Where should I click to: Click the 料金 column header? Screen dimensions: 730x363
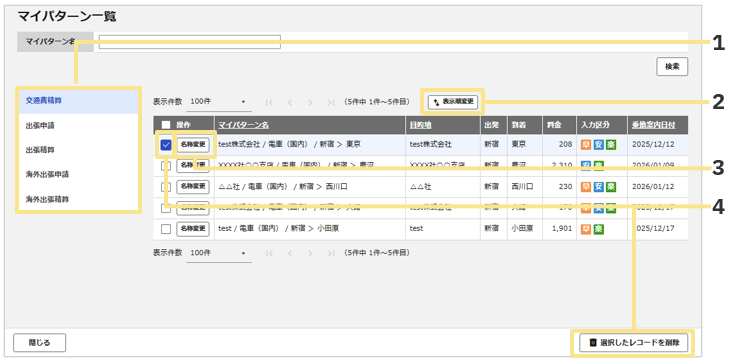tap(554, 125)
